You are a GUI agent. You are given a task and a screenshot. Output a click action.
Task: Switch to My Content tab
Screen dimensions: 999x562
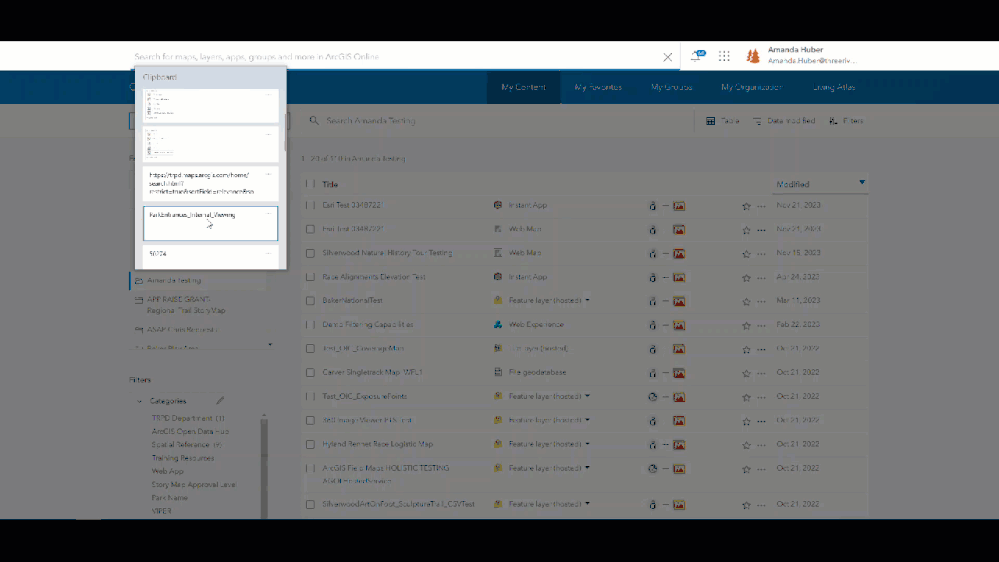[523, 87]
